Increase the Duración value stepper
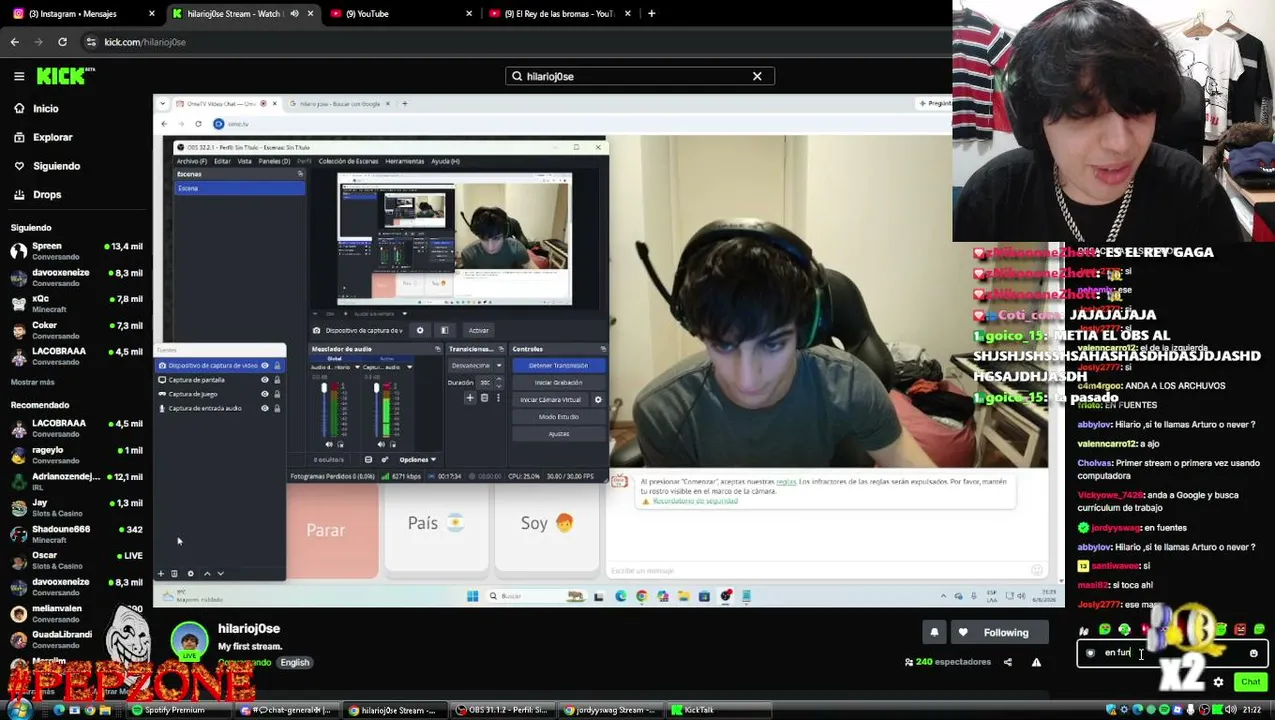1275x720 pixels. pyautogui.click(x=499, y=380)
